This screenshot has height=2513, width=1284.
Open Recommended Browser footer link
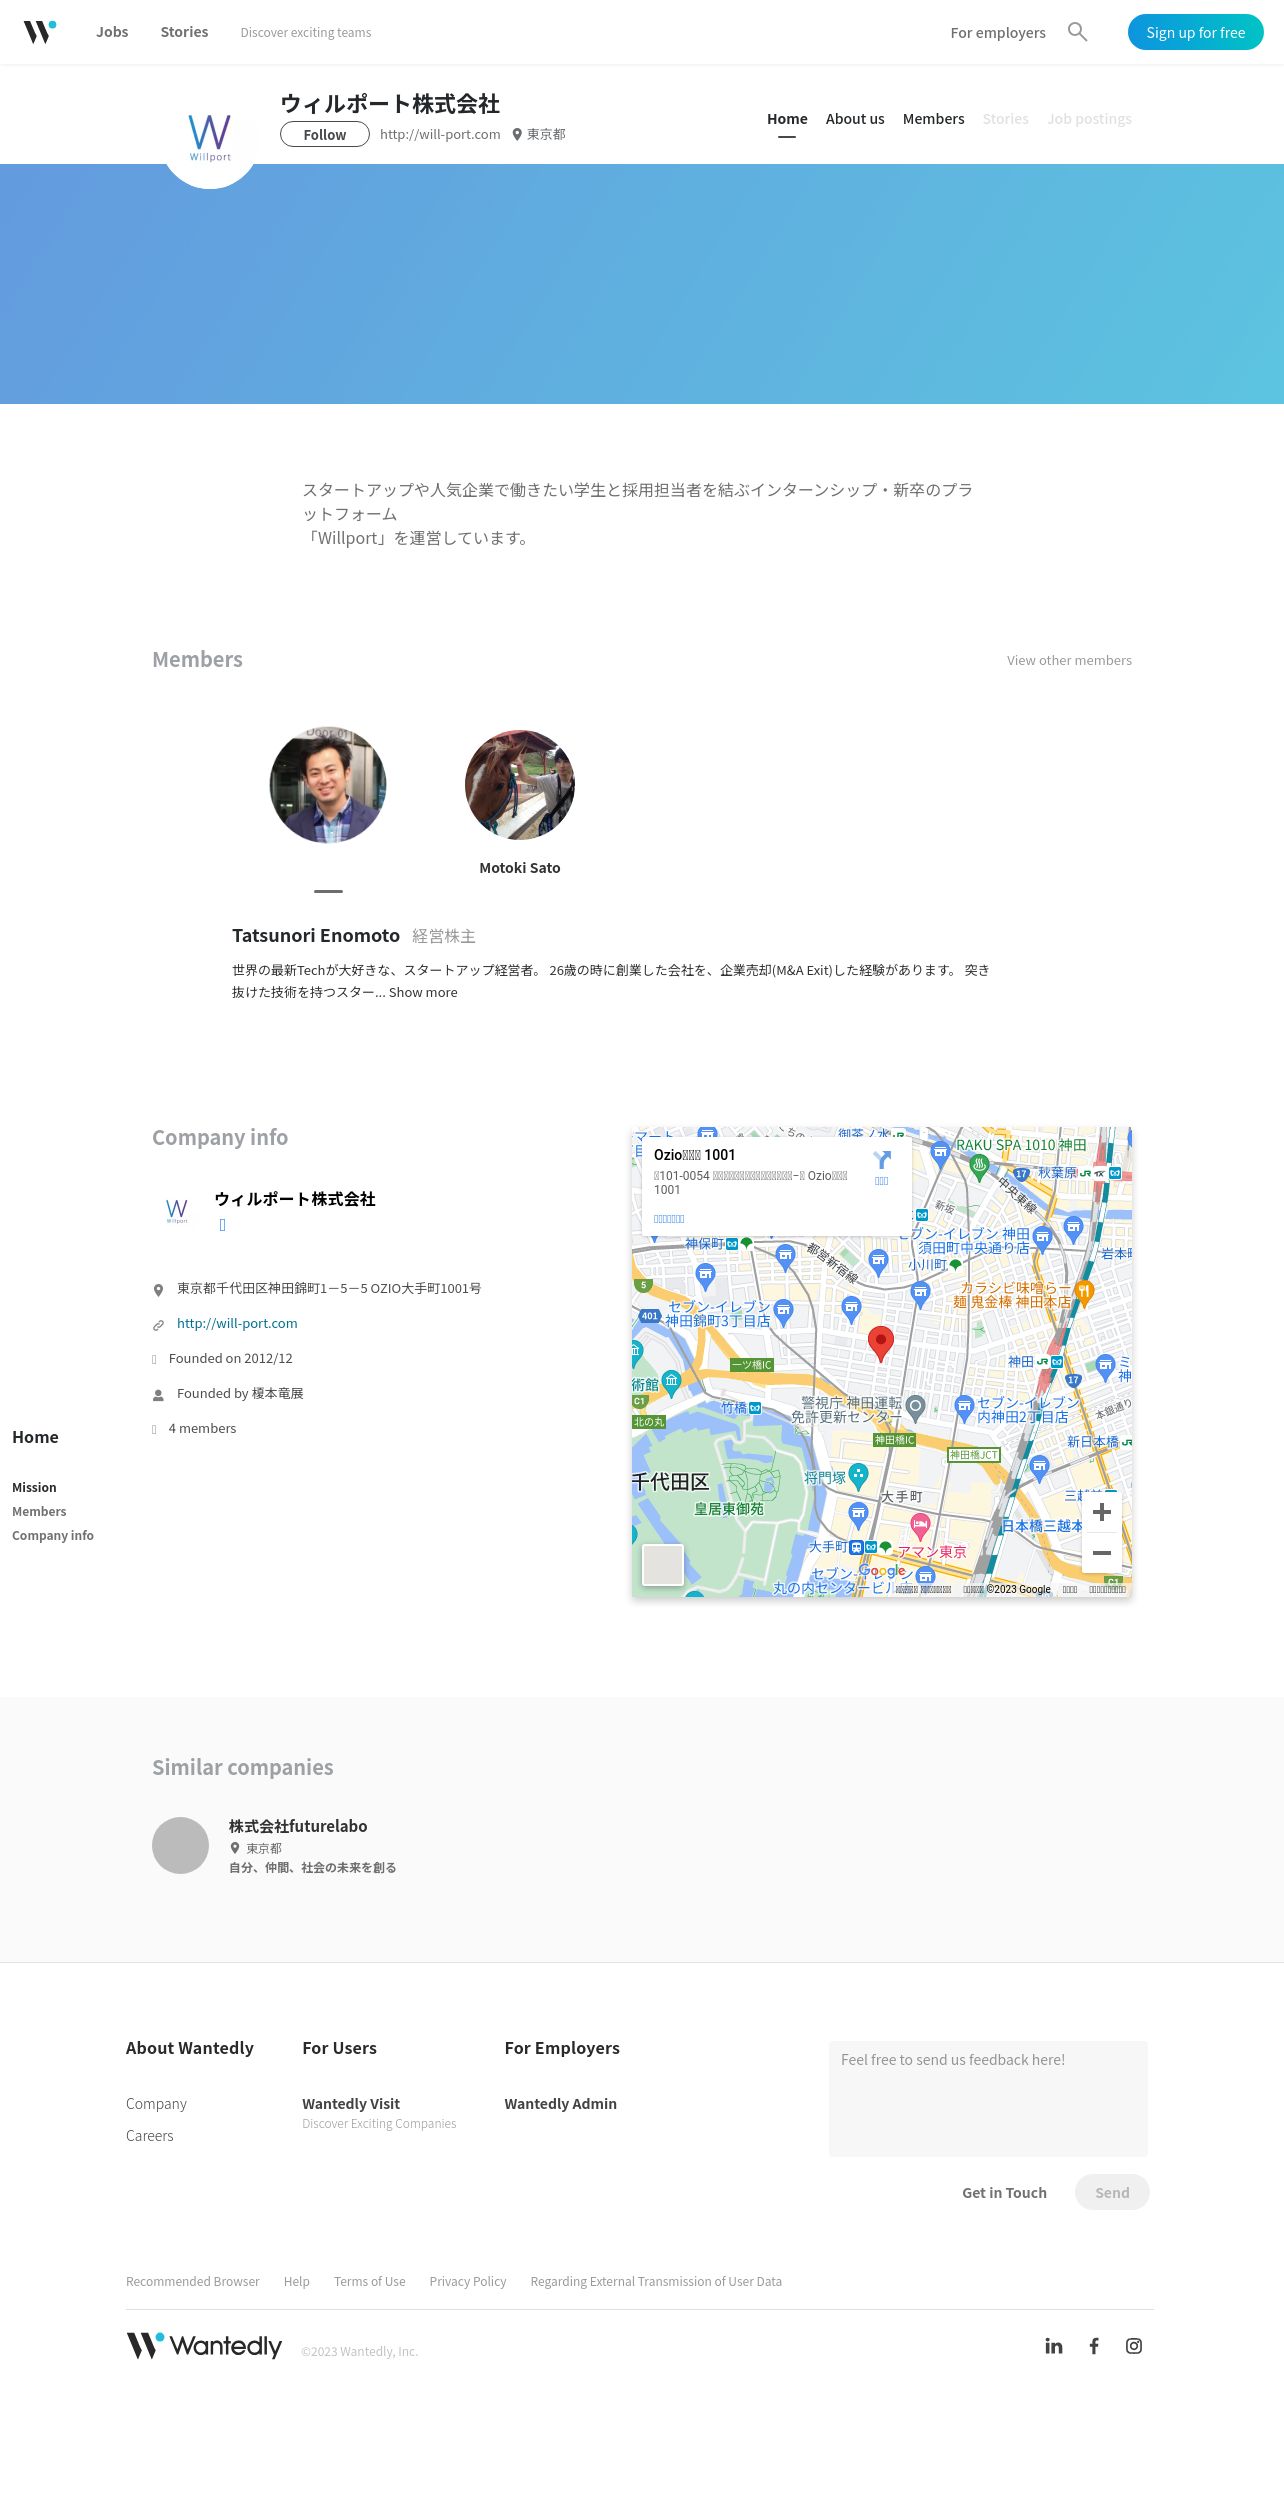(x=193, y=2281)
